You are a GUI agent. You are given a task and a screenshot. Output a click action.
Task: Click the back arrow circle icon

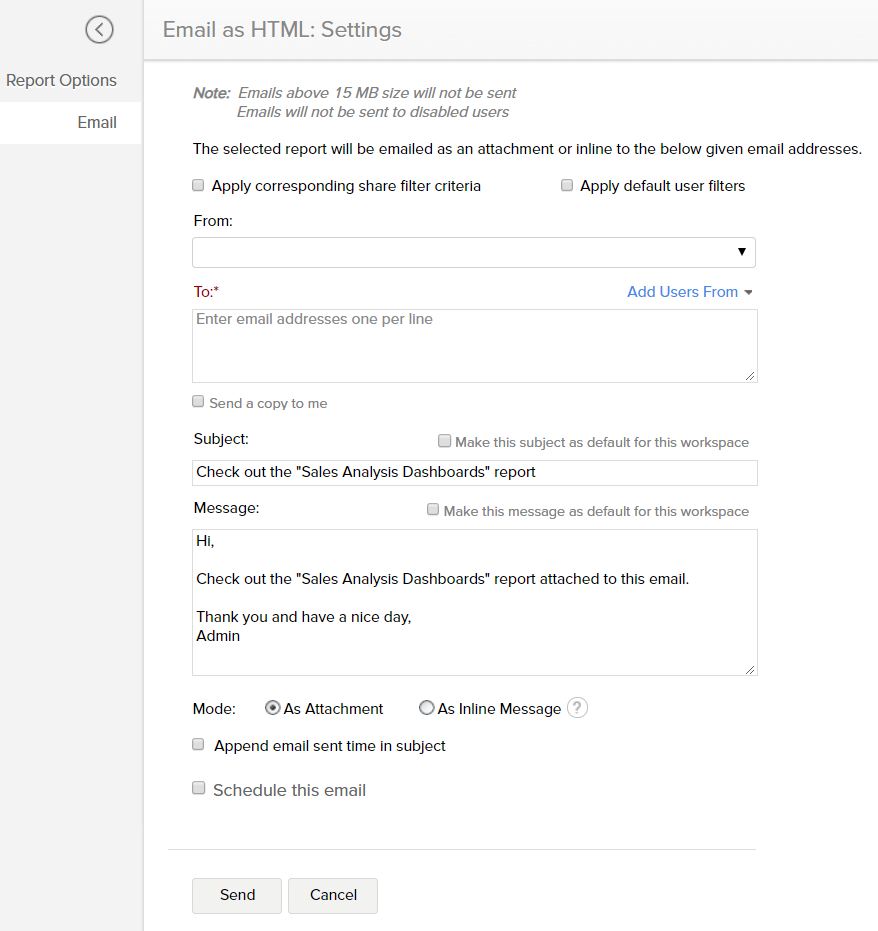(99, 30)
